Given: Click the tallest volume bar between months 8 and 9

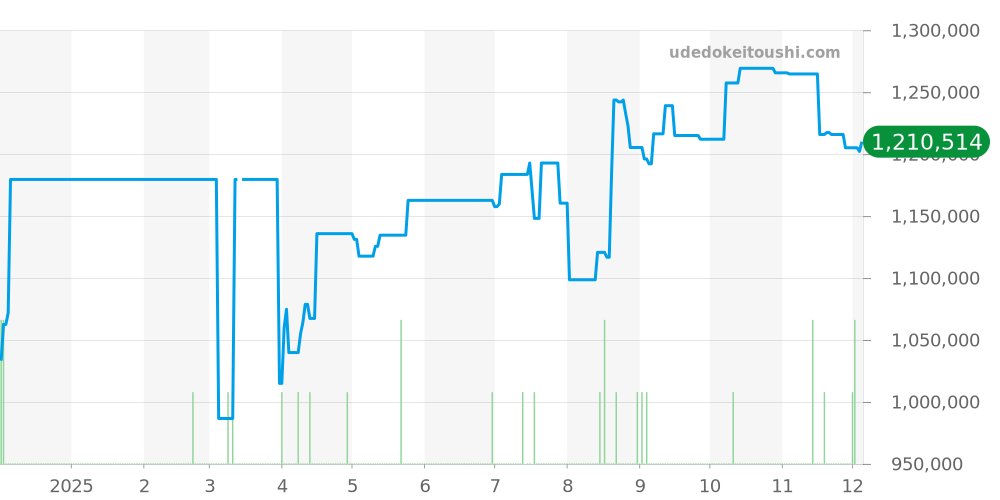Looking at the screenshot, I should [604, 392].
